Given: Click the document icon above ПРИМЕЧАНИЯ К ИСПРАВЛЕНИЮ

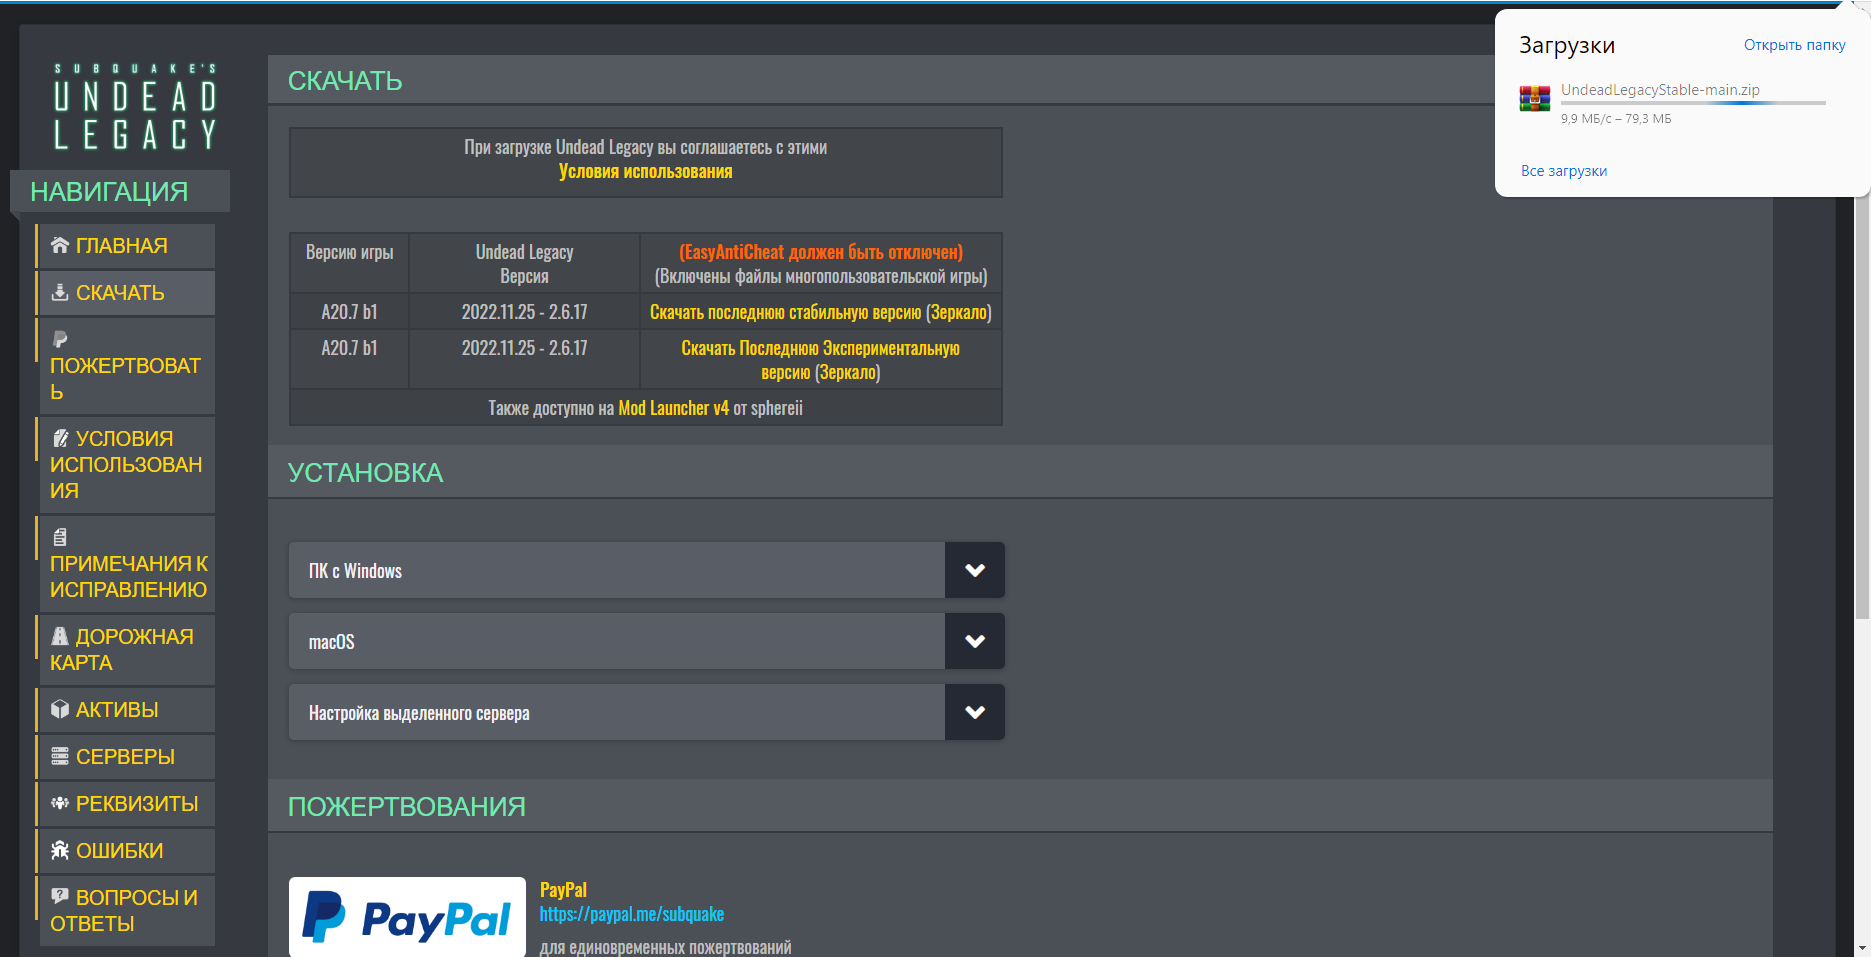Looking at the screenshot, I should [60, 537].
